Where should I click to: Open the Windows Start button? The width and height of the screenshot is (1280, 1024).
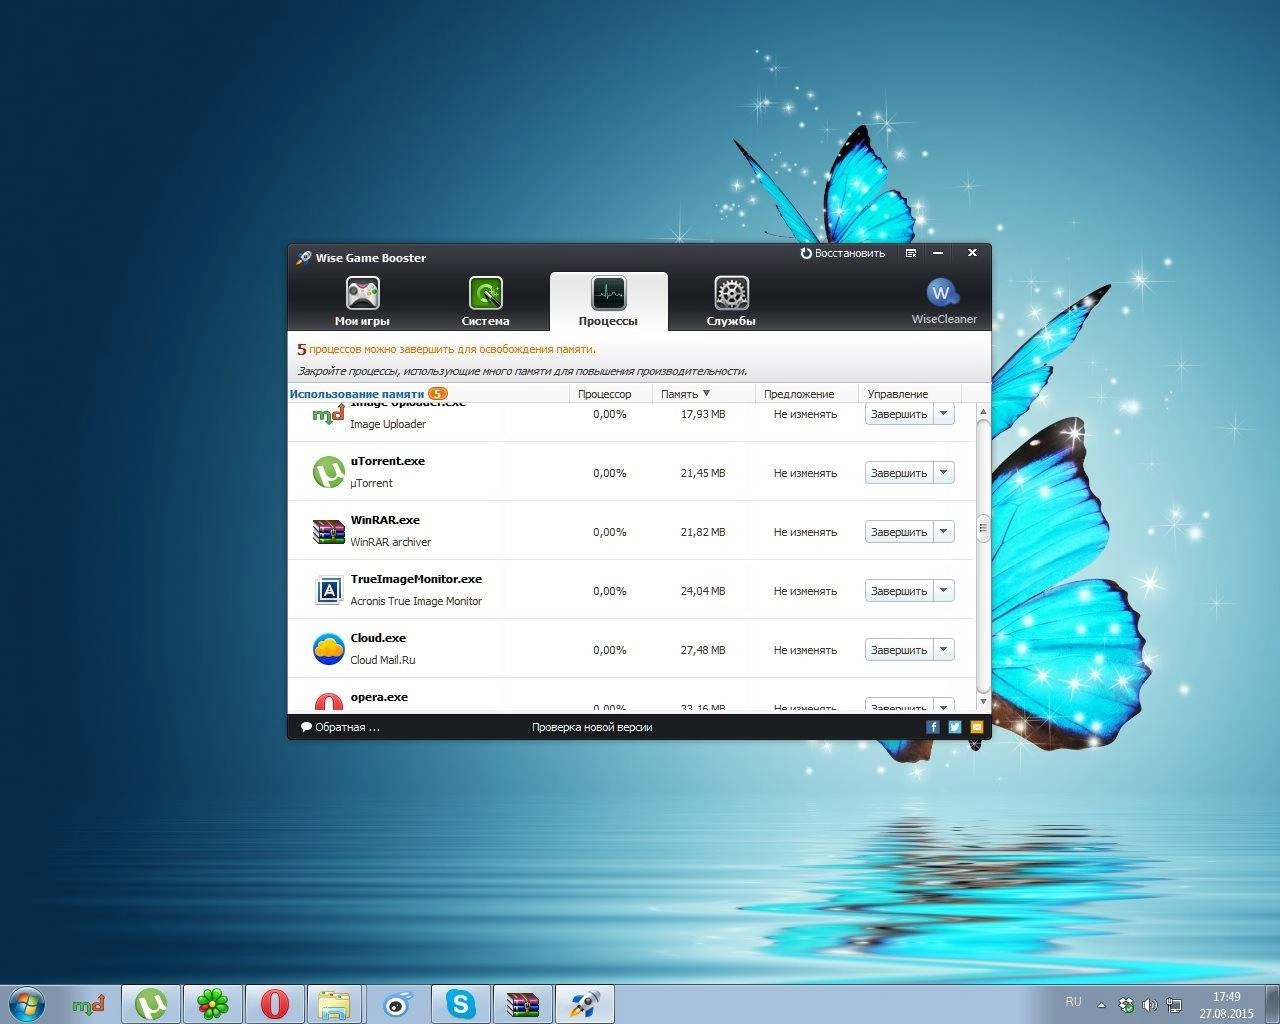27,1004
